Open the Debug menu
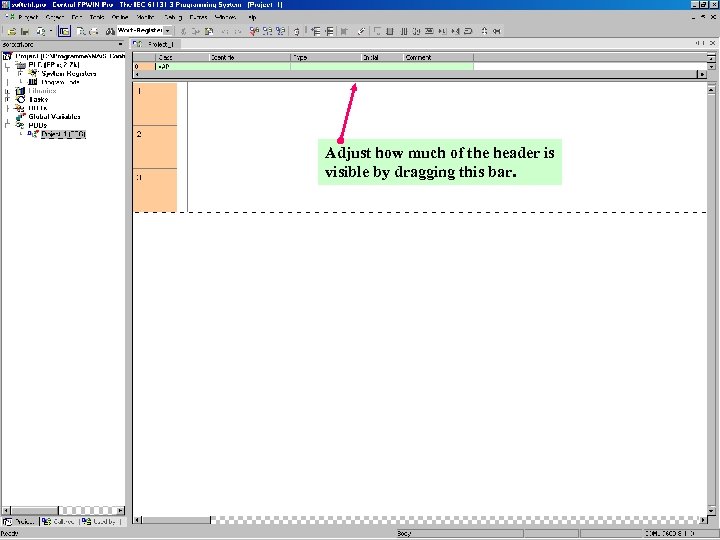The height and width of the screenshot is (540, 720). pos(173,17)
